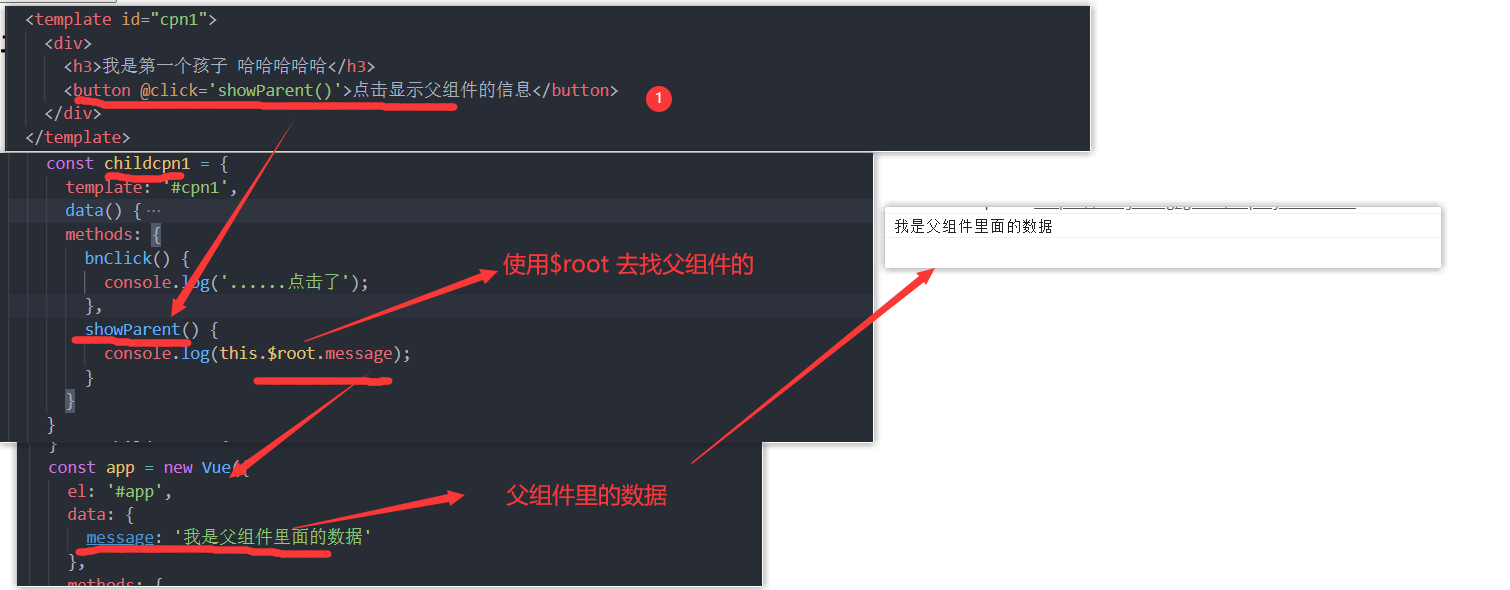This screenshot has height=590, width=1510.
Task: Expand the folded data() block ellipsis
Action: 153,211
